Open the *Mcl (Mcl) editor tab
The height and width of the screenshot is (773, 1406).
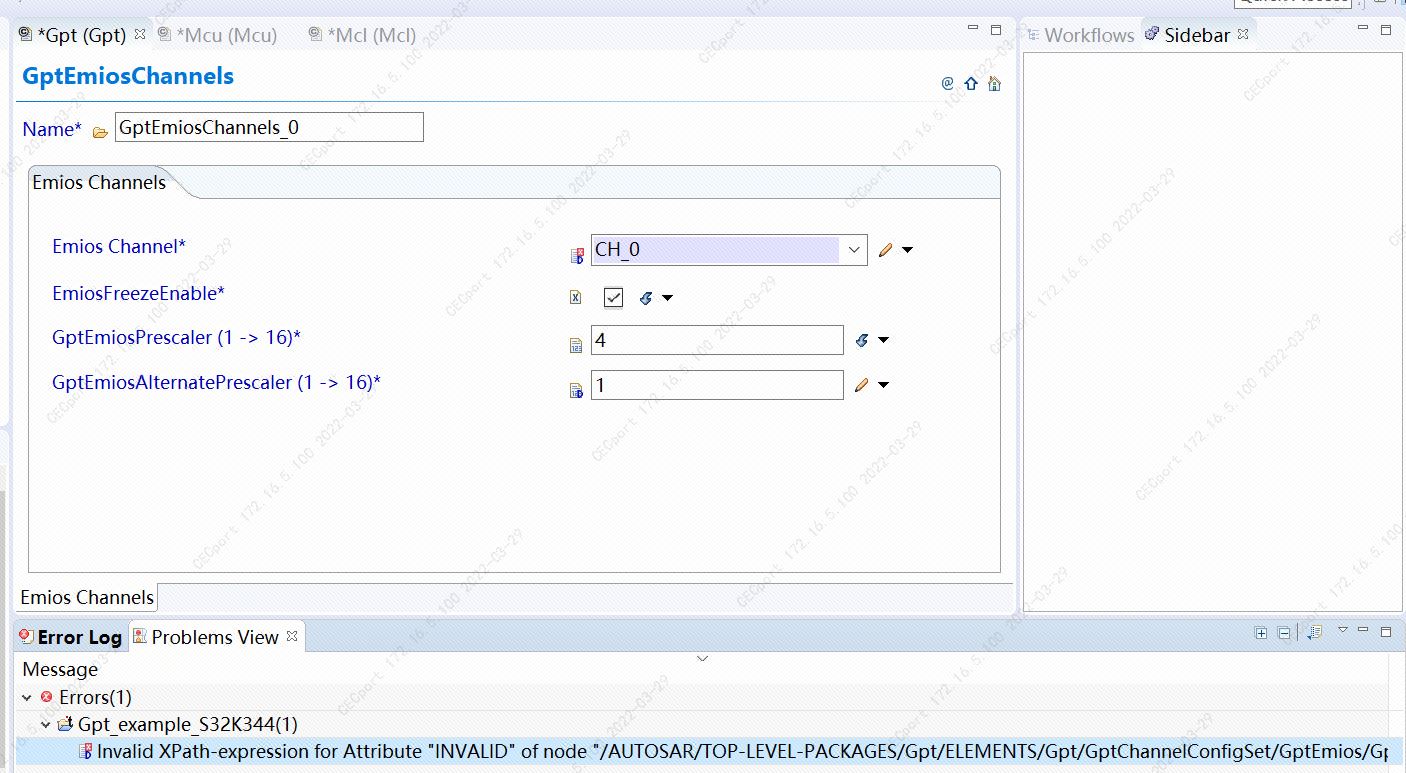point(372,35)
